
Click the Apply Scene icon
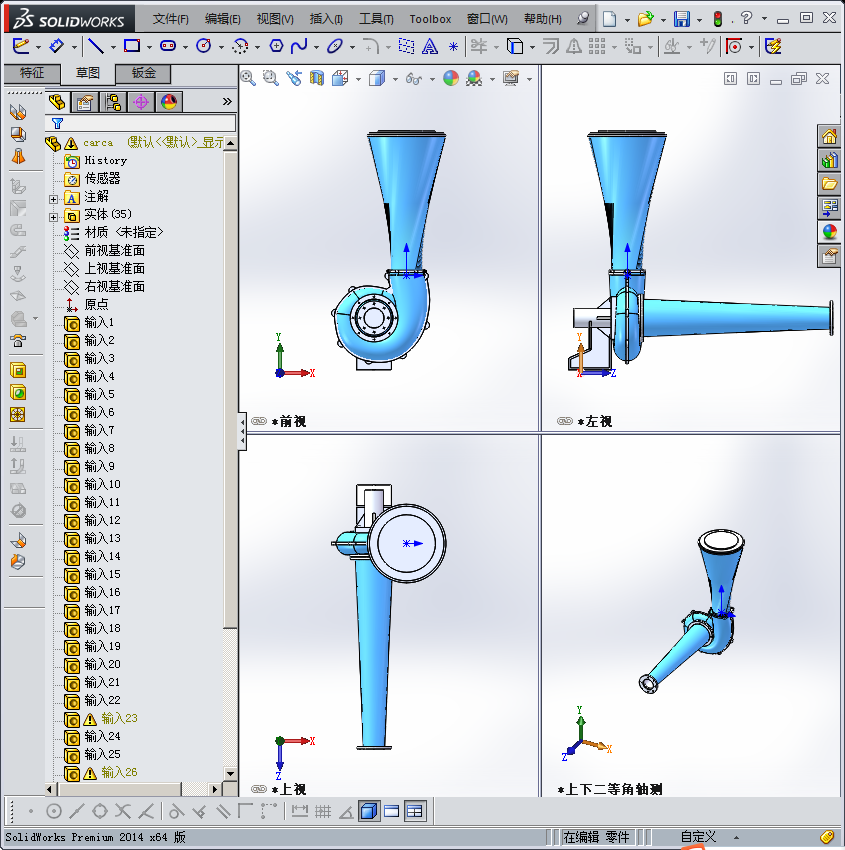[x=474, y=79]
